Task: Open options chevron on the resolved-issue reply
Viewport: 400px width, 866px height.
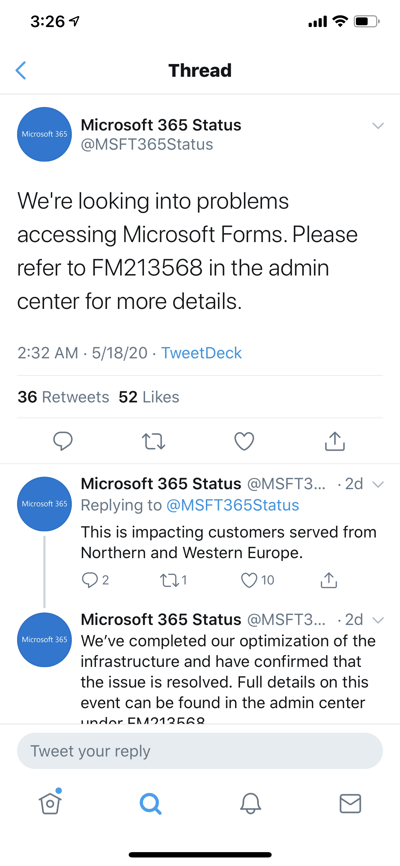Action: (x=378, y=620)
